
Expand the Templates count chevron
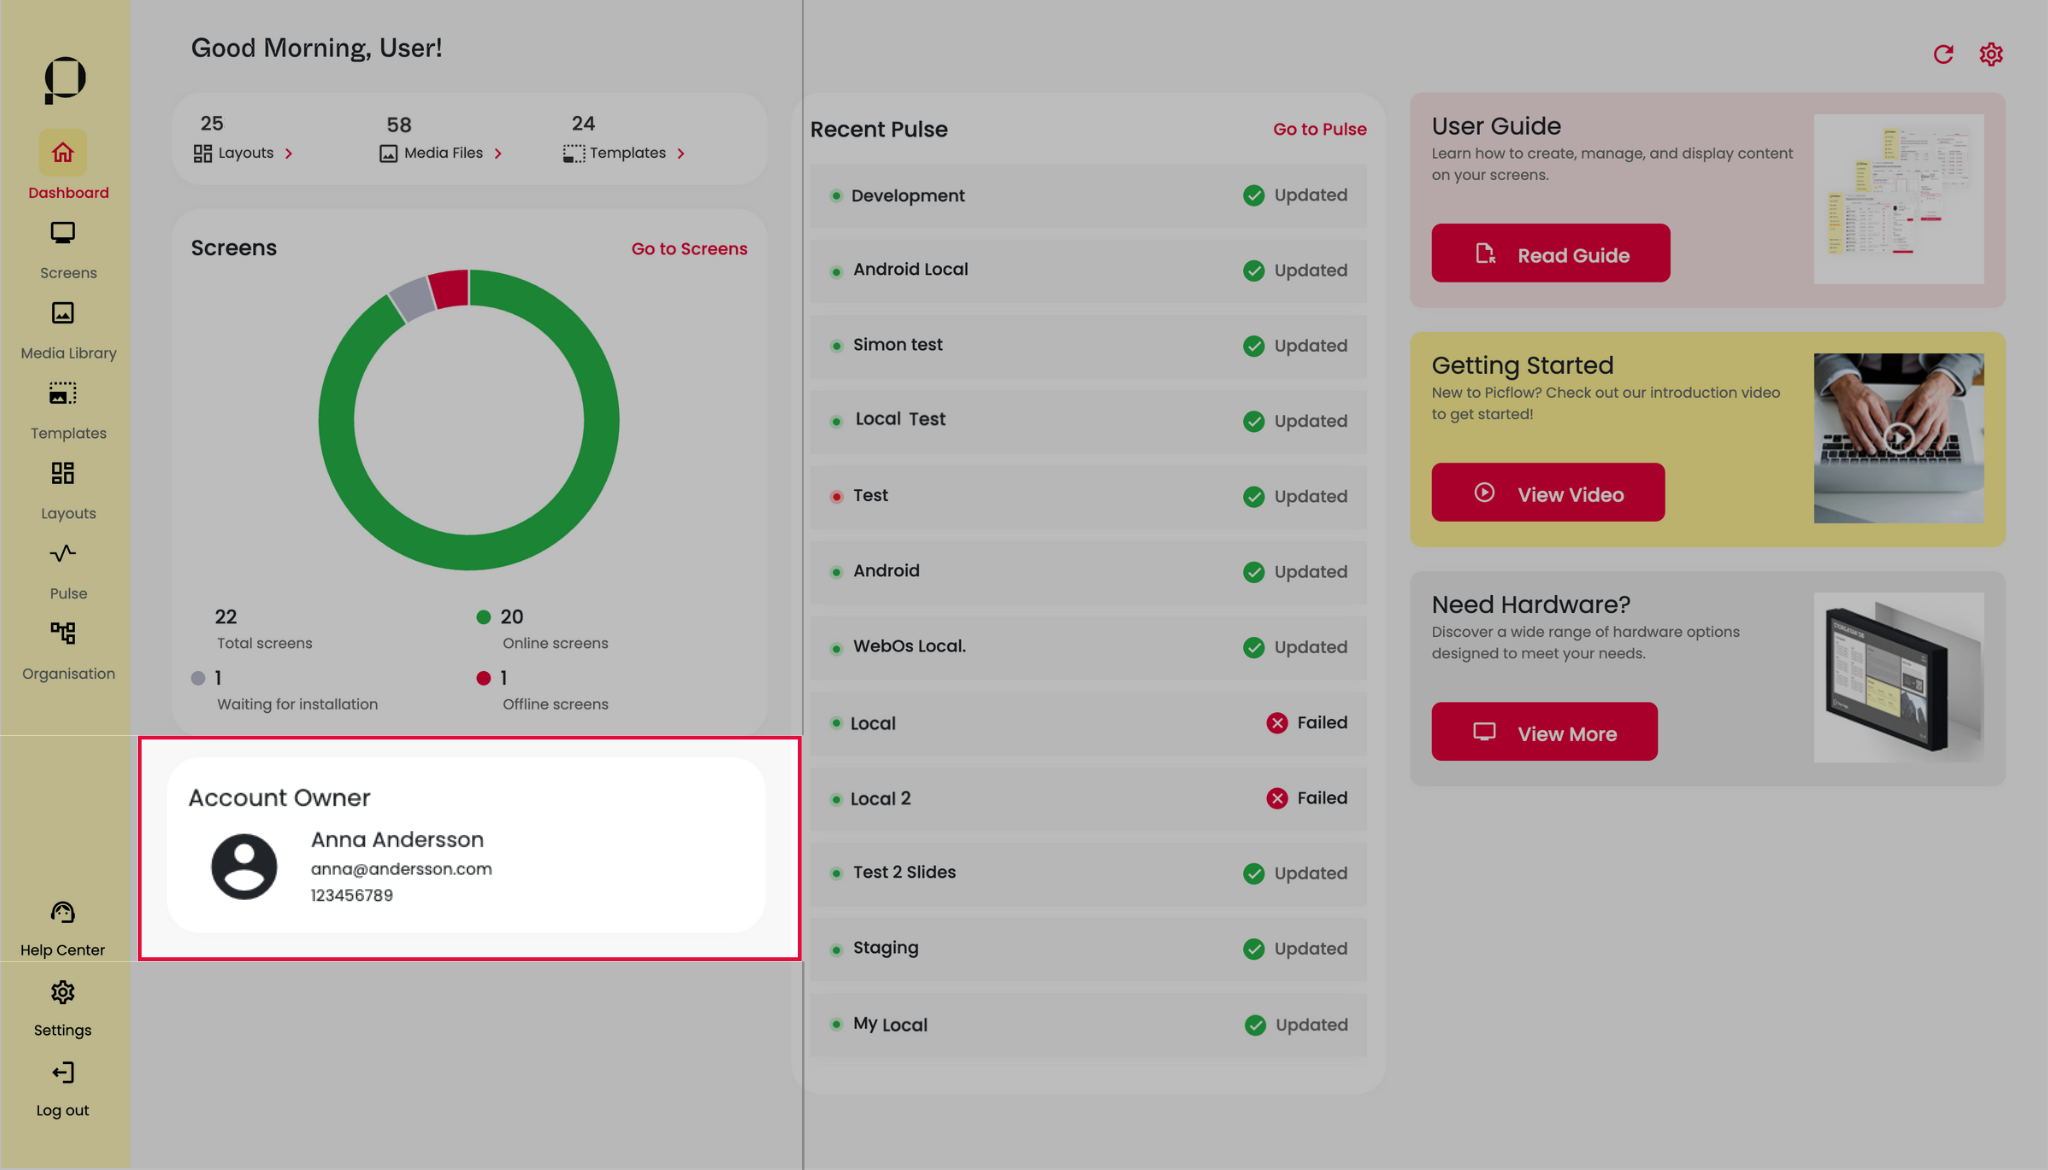click(x=681, y=154)
